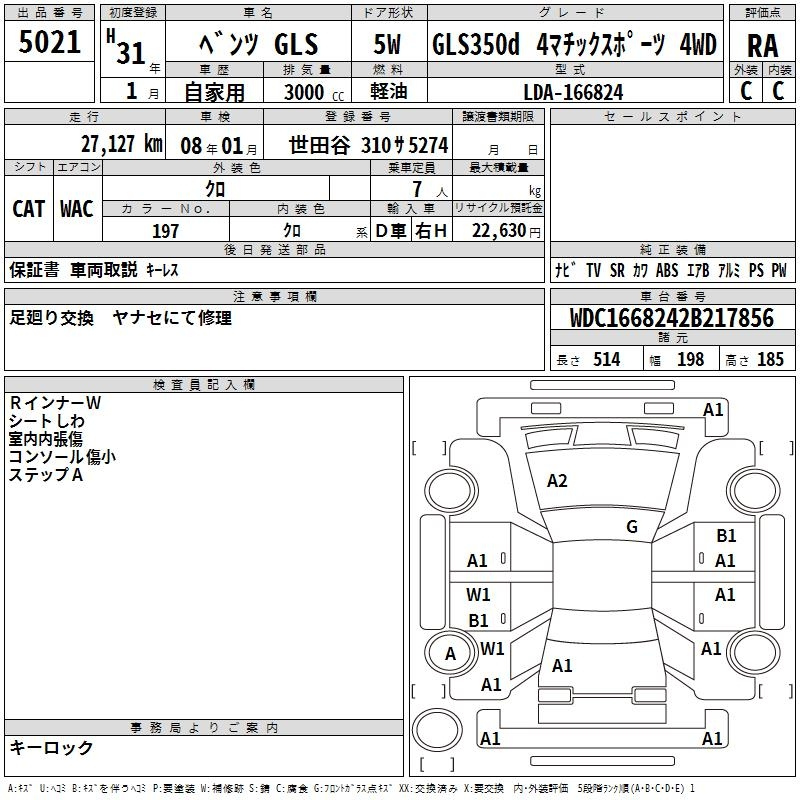Click the 検査員記入欄 header
Screen dimensions: 800x800
[204, 385]
